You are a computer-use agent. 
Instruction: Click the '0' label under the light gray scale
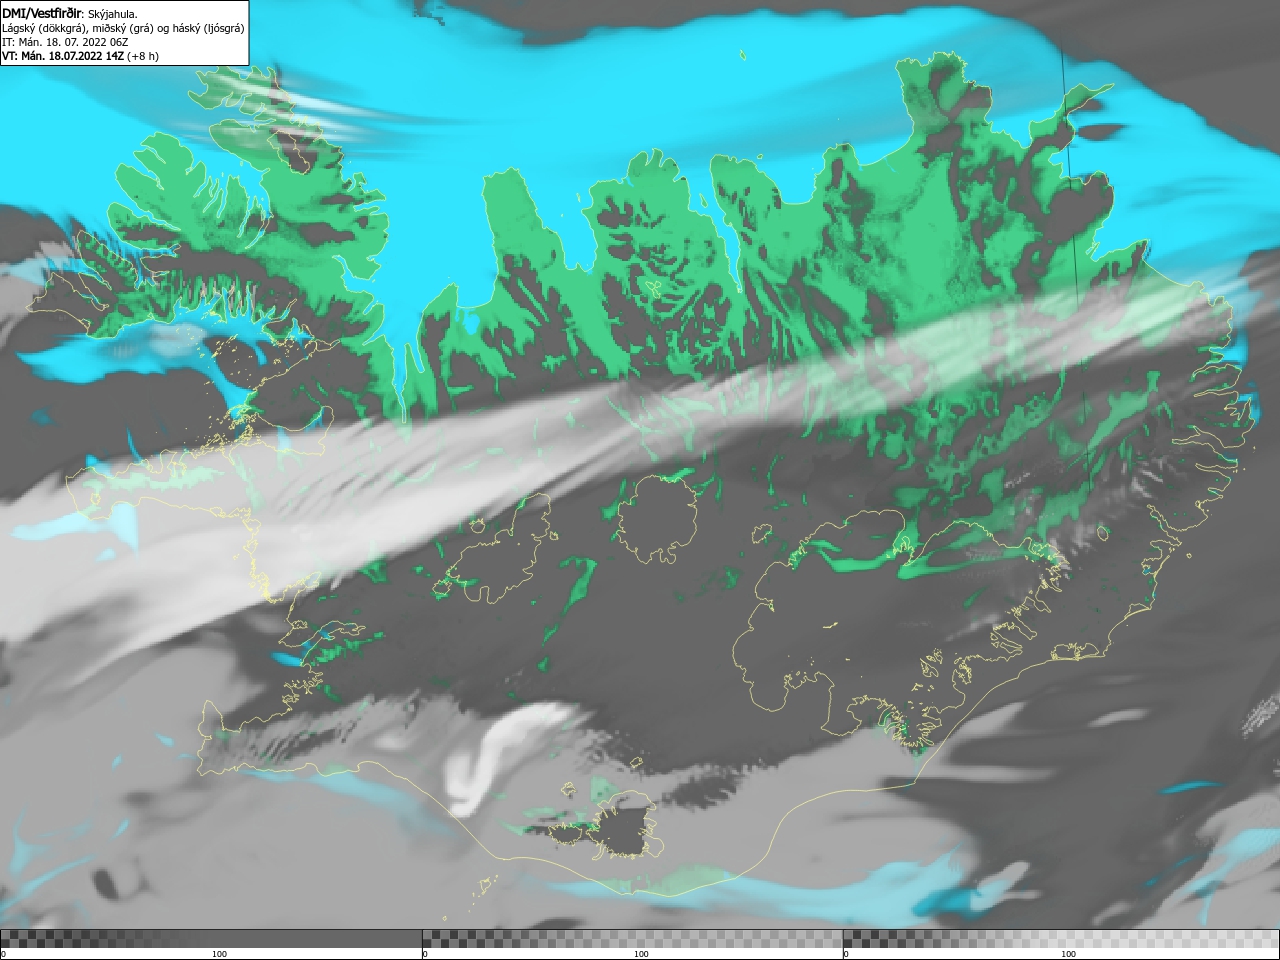click(x=846, y=954)
